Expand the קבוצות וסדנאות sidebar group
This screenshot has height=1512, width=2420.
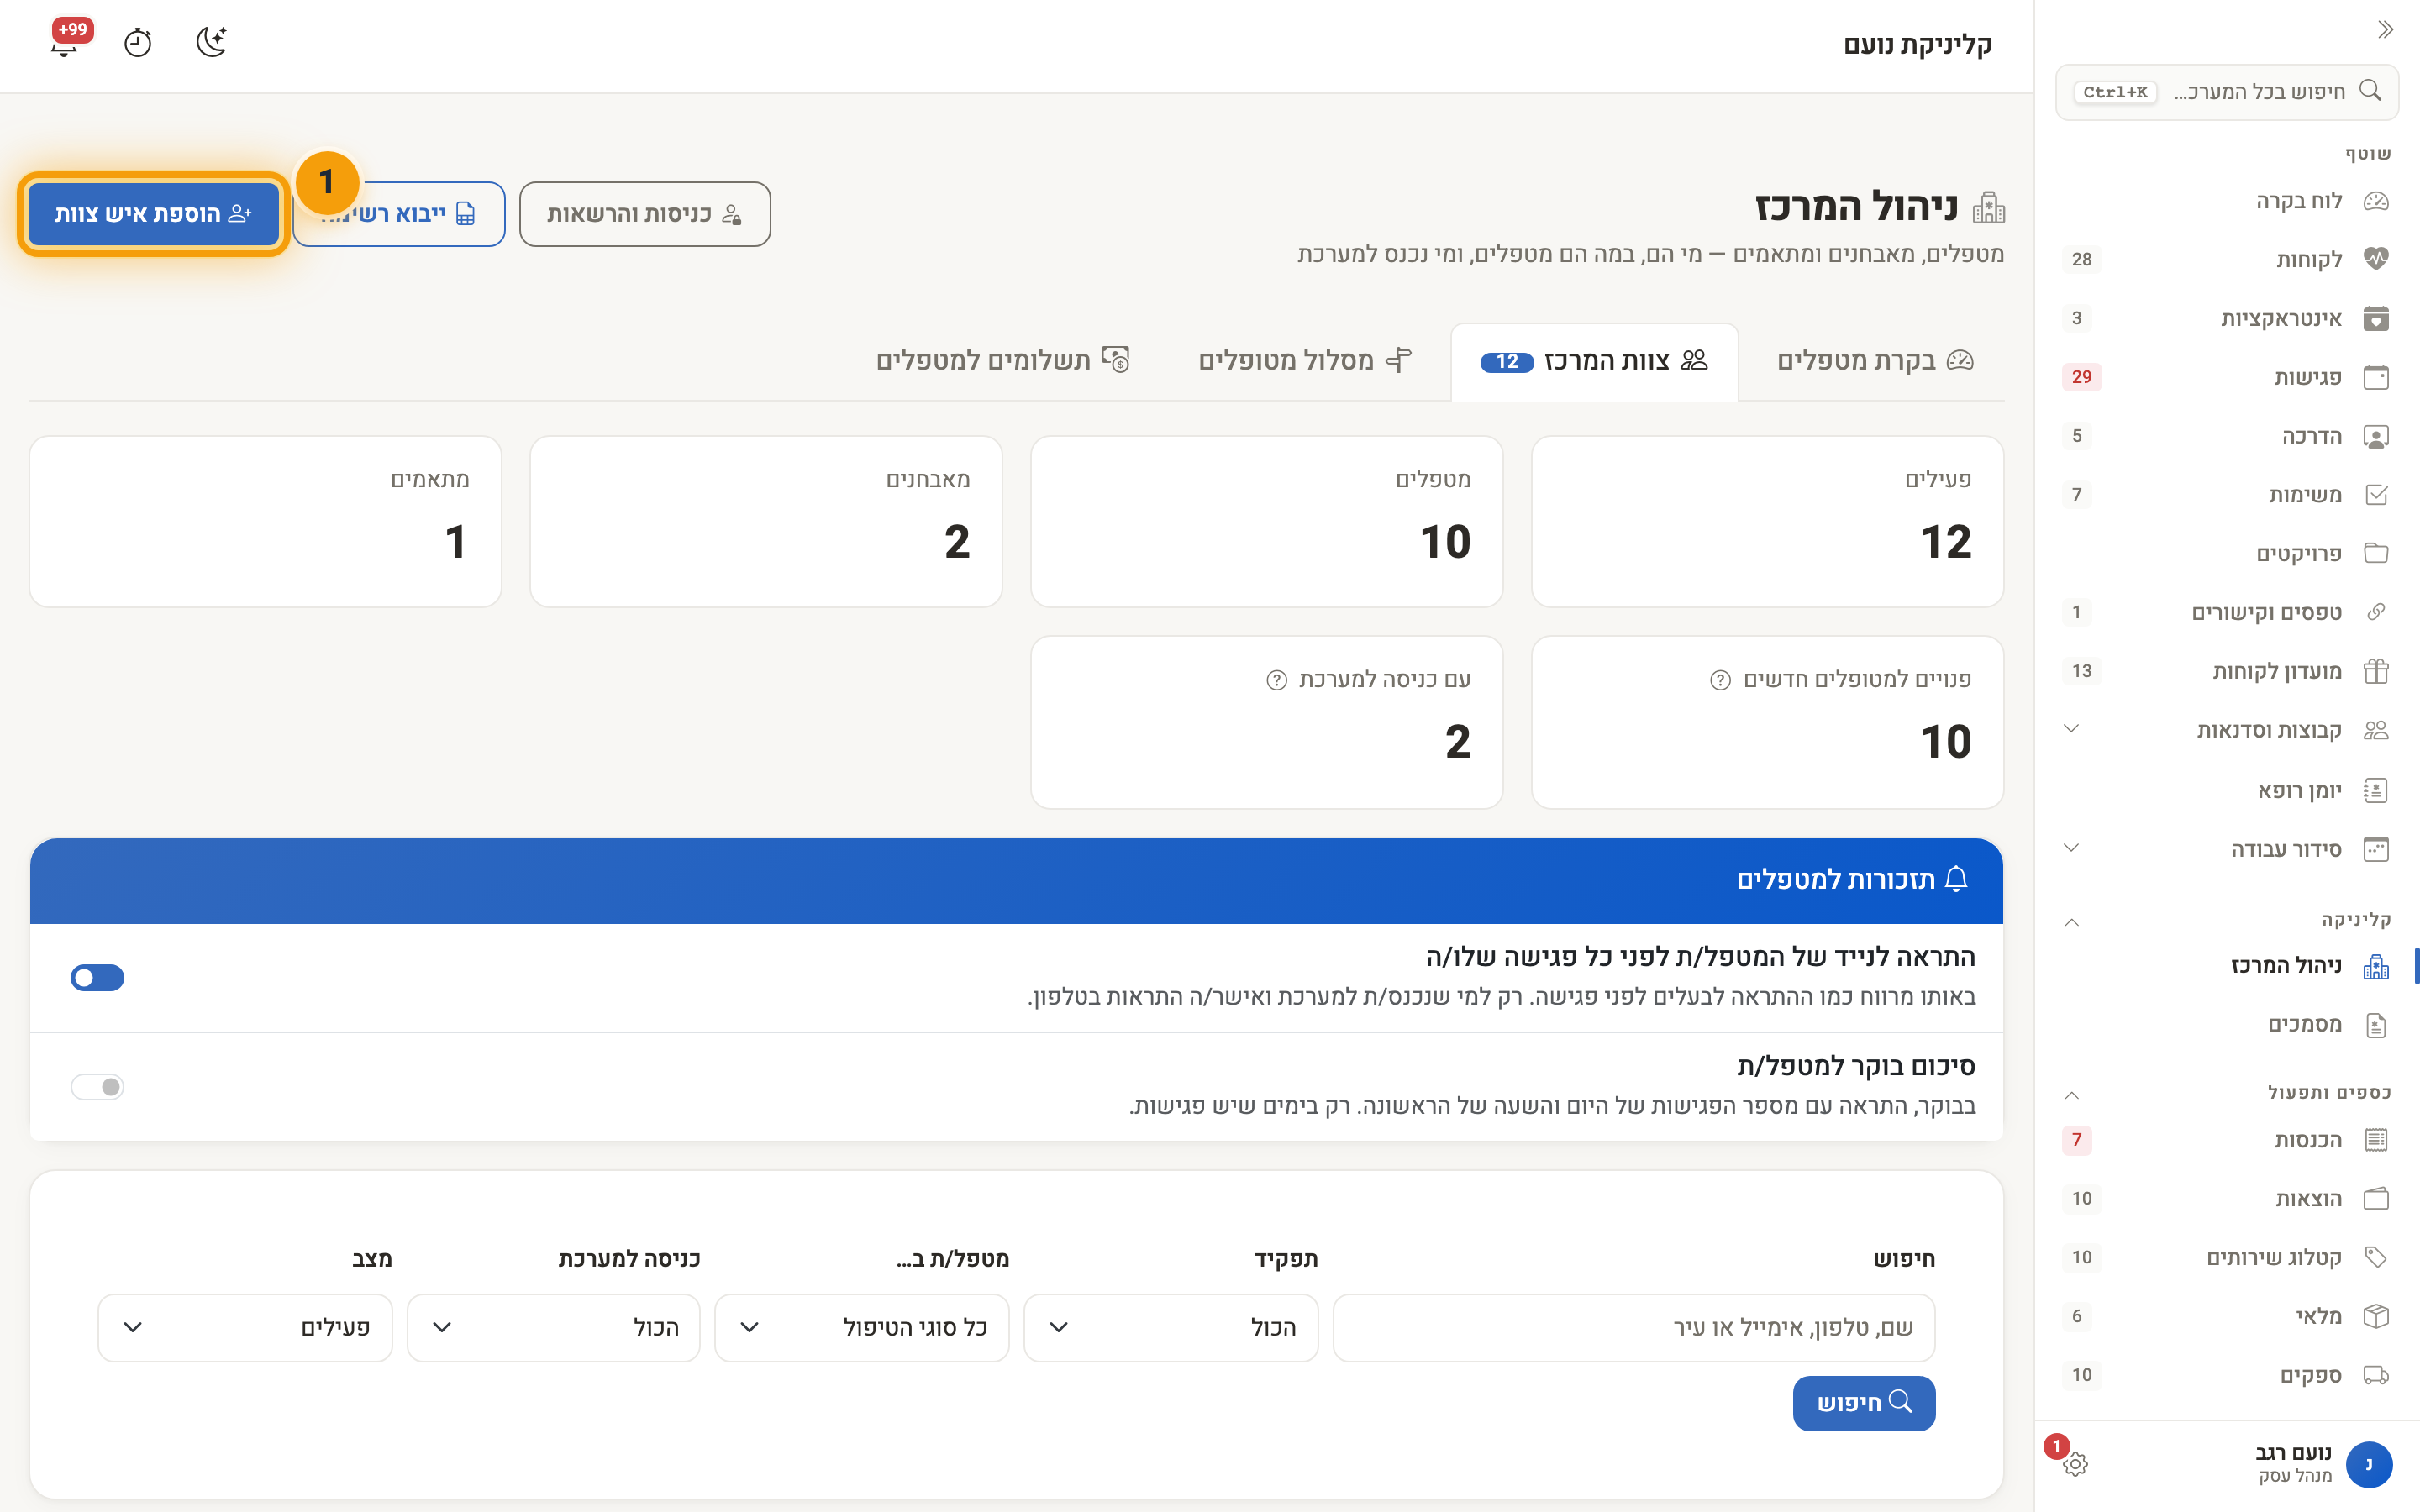[x=2071, y=729]
